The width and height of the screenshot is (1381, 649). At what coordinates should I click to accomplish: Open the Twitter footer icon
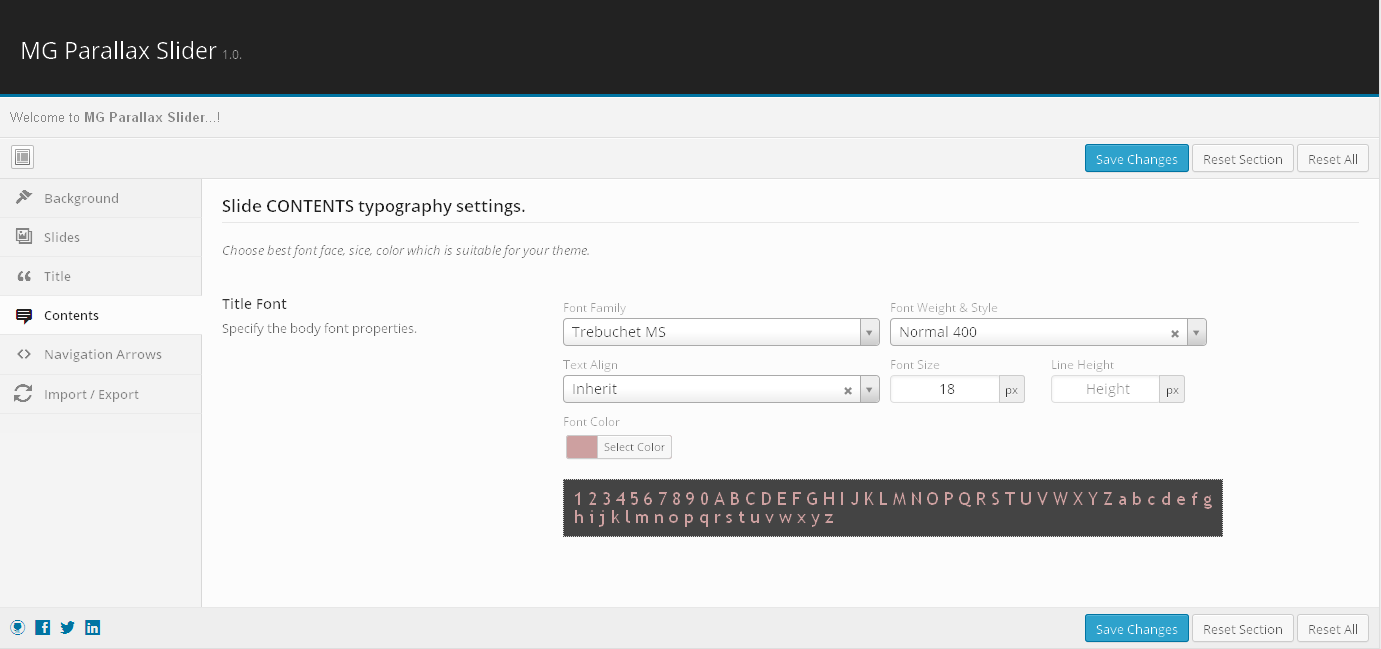click(x=68, y=628)
